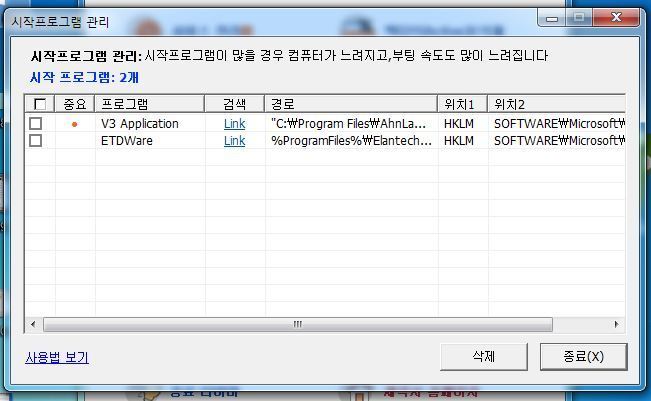Click the horizontal scrollbar left arrow
The width and height of the screenshot is (651, 401).
pos(33,324)
